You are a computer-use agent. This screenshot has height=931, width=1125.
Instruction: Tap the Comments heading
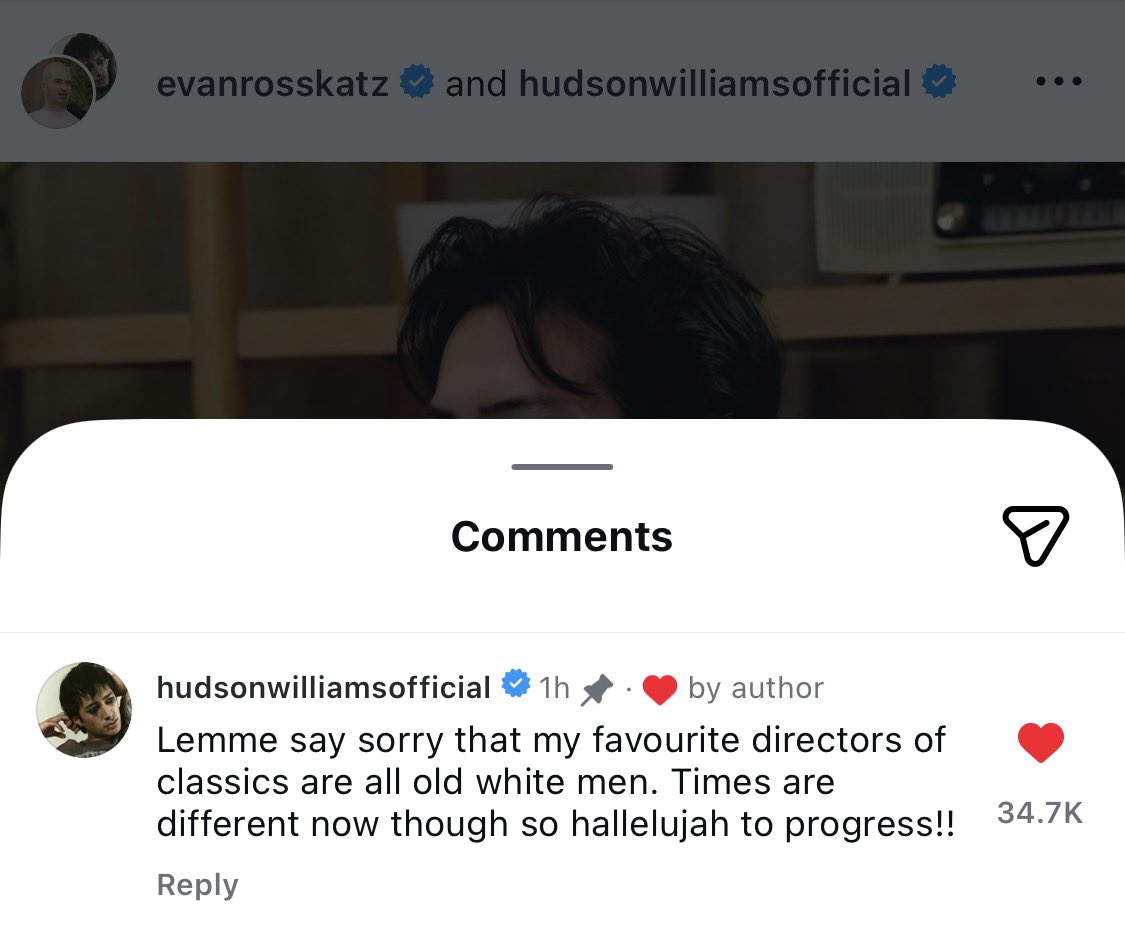click(x=562, y=537)
